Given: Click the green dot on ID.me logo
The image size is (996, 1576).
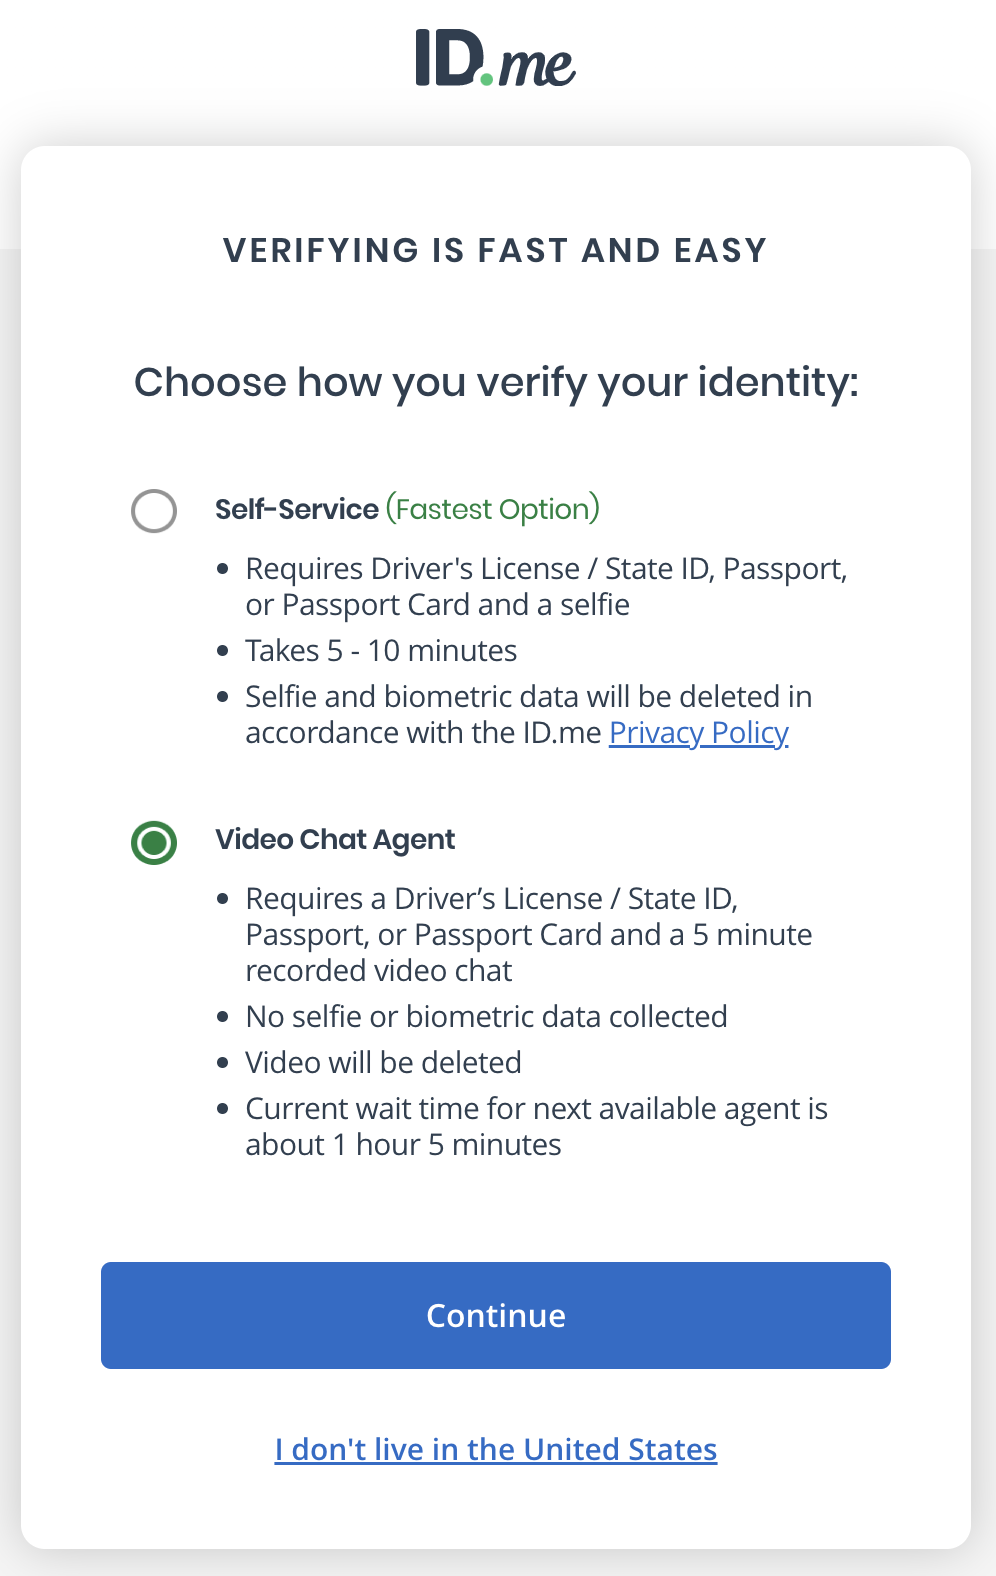Looking at the screenshot, I should (x=487, y=80).
